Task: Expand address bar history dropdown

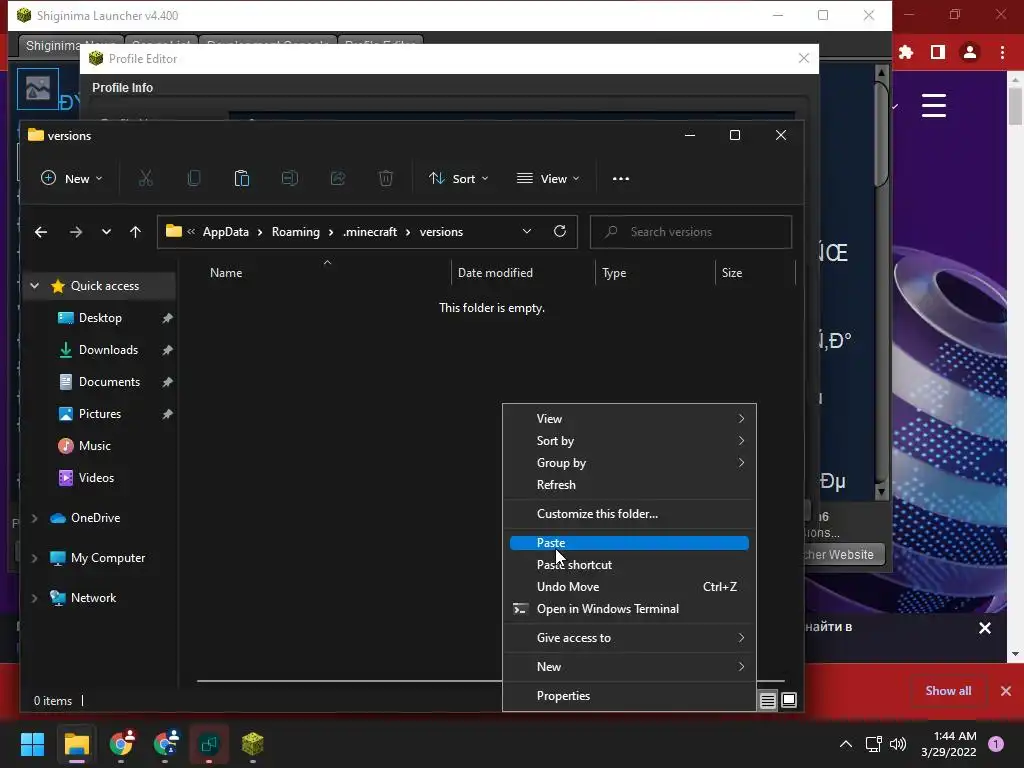Action: click(527, 231)
